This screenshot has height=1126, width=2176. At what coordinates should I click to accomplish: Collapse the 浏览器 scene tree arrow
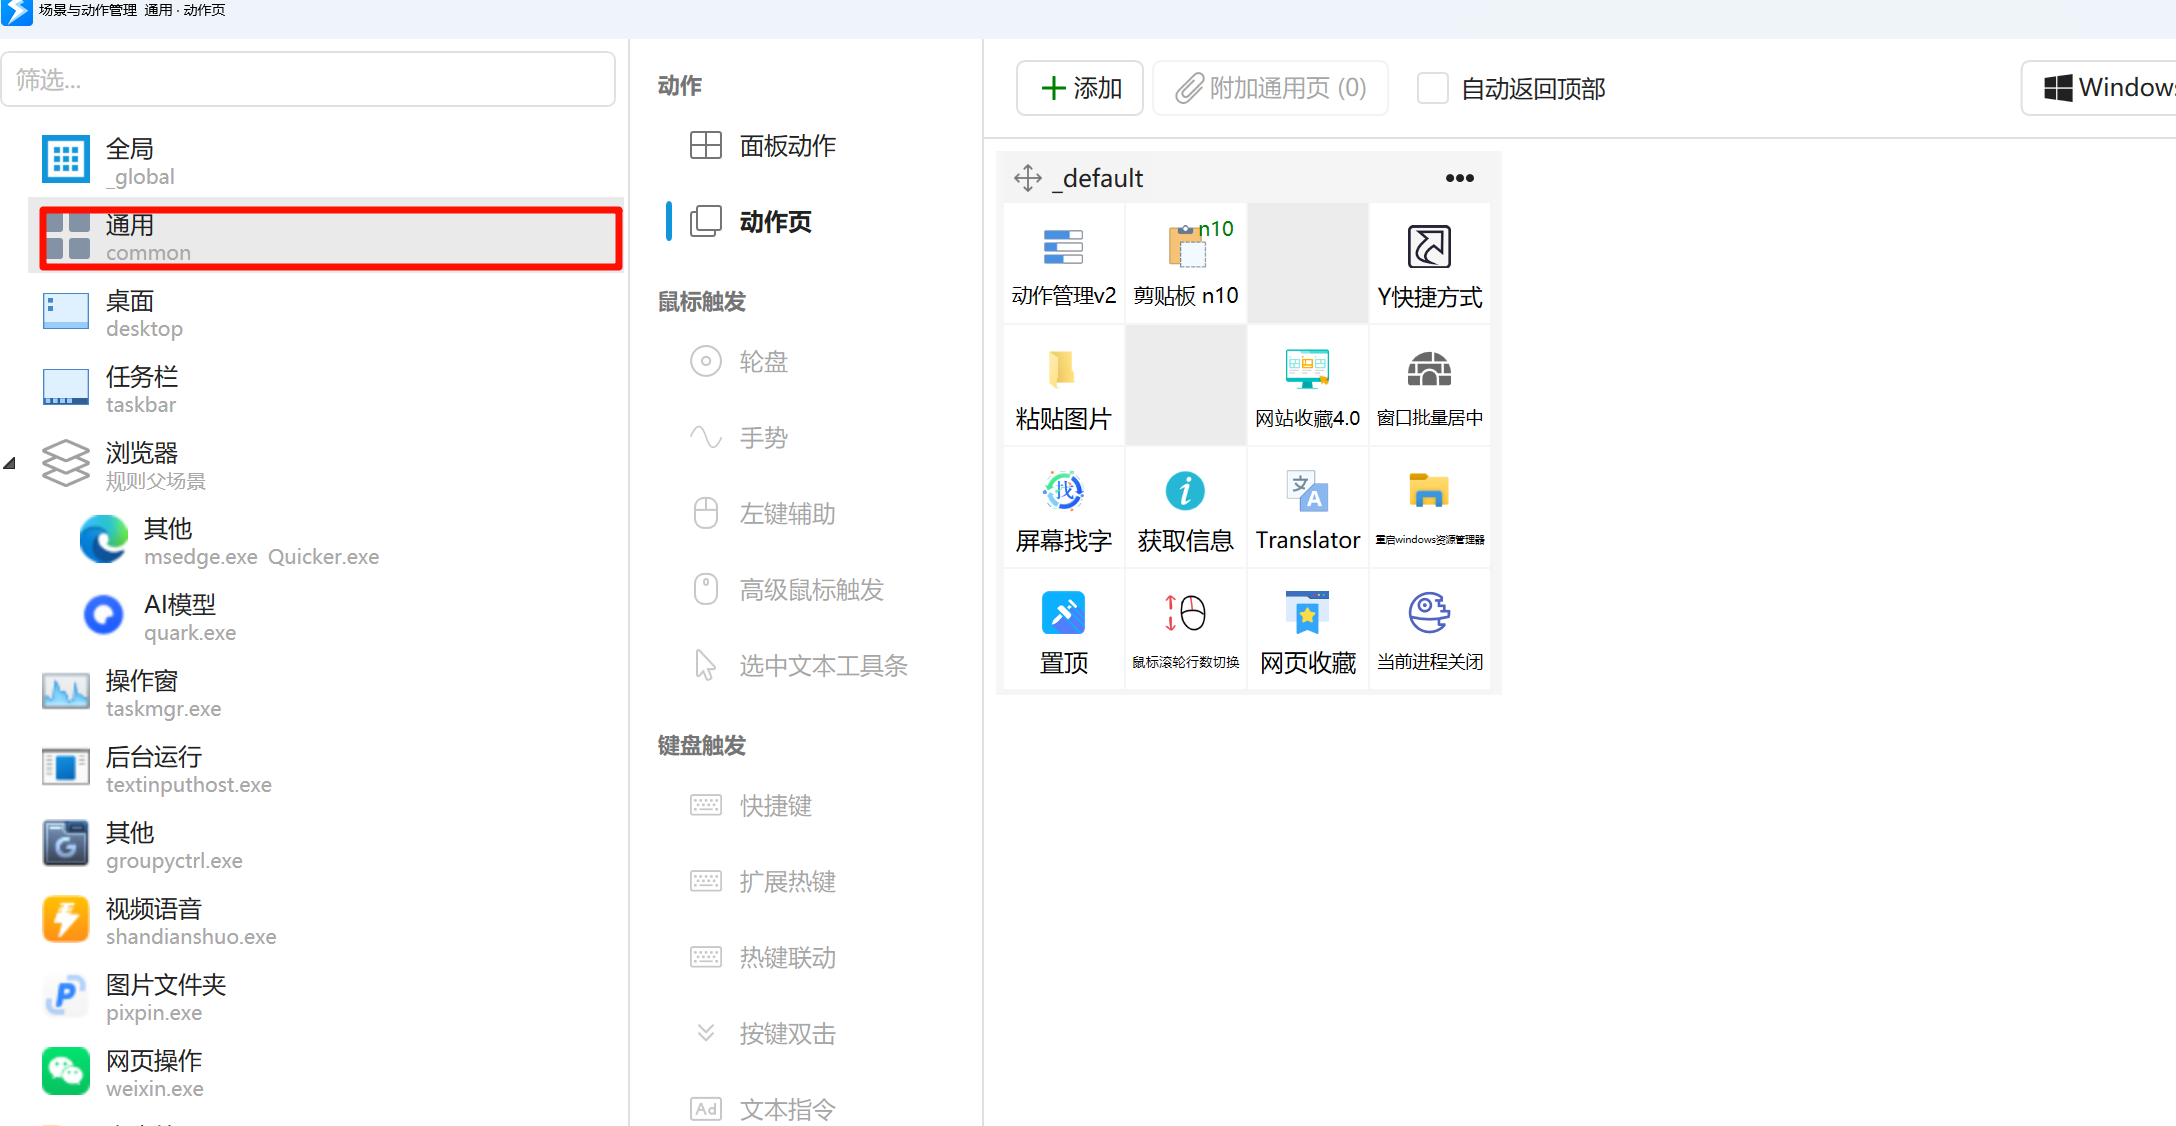tap(10, 464)
